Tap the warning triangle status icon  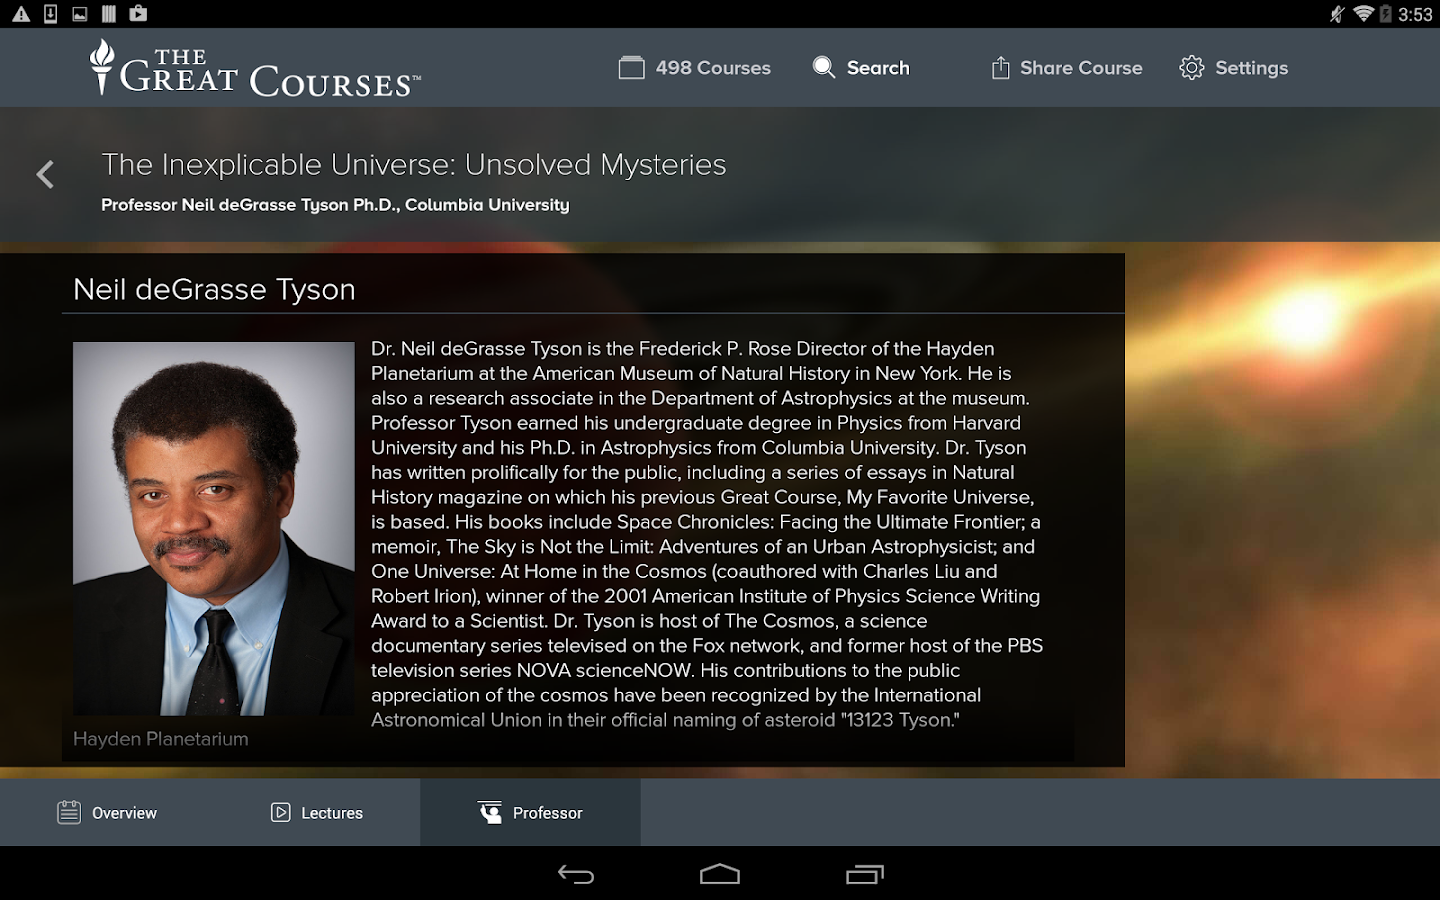21,14
